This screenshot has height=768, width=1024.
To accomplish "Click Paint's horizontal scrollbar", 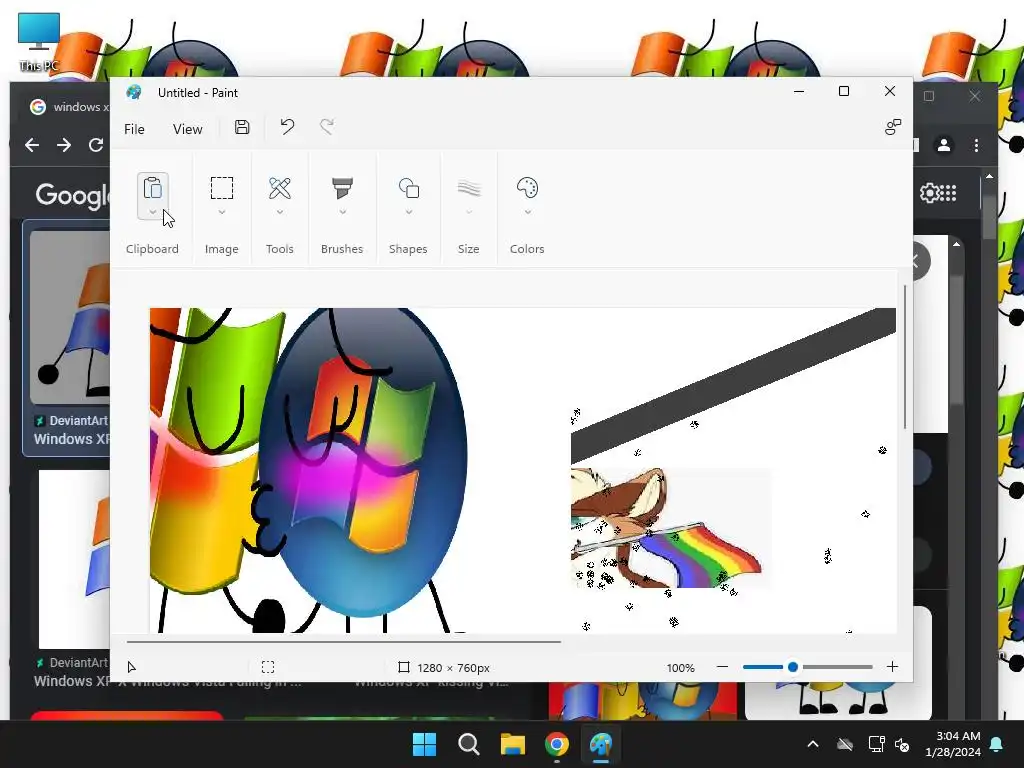I will pos(344,642).
